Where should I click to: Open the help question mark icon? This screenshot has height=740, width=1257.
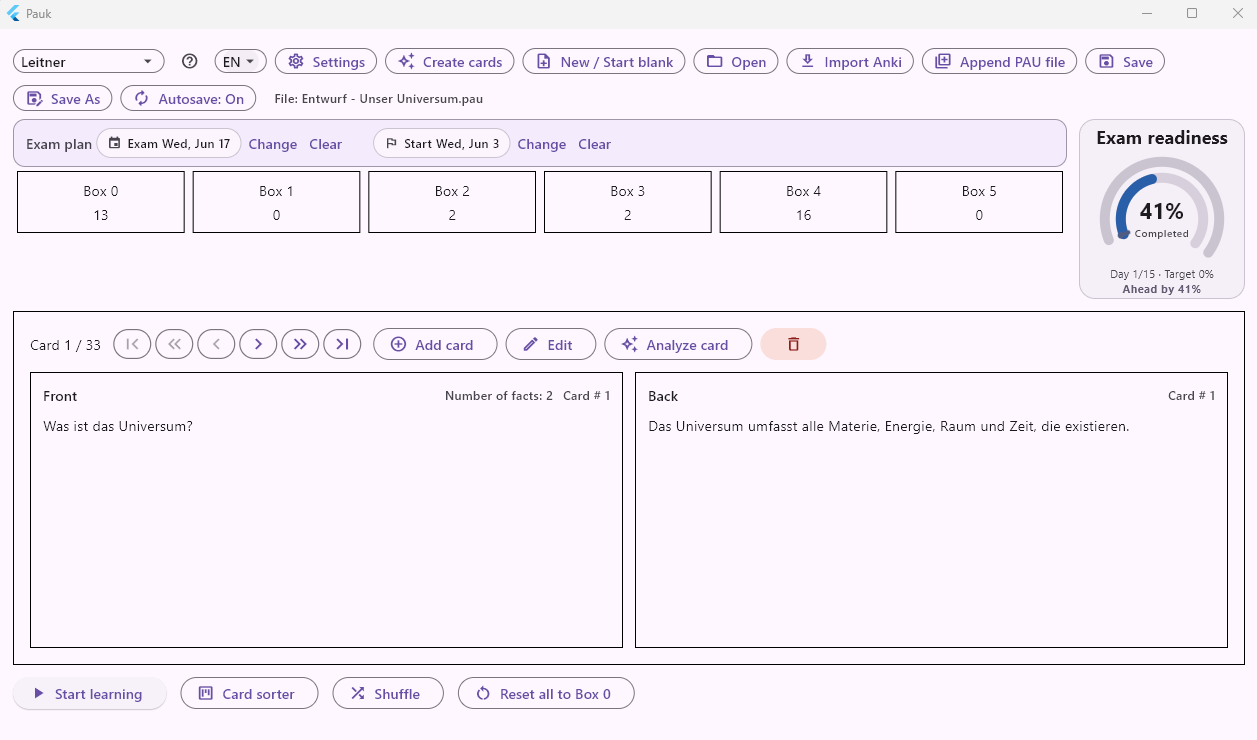click(190, 61)
